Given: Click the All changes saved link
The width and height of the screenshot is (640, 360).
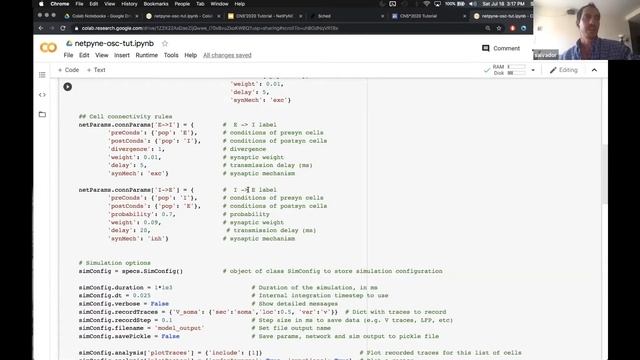Looking at the screenshot, I should point(227,55).
